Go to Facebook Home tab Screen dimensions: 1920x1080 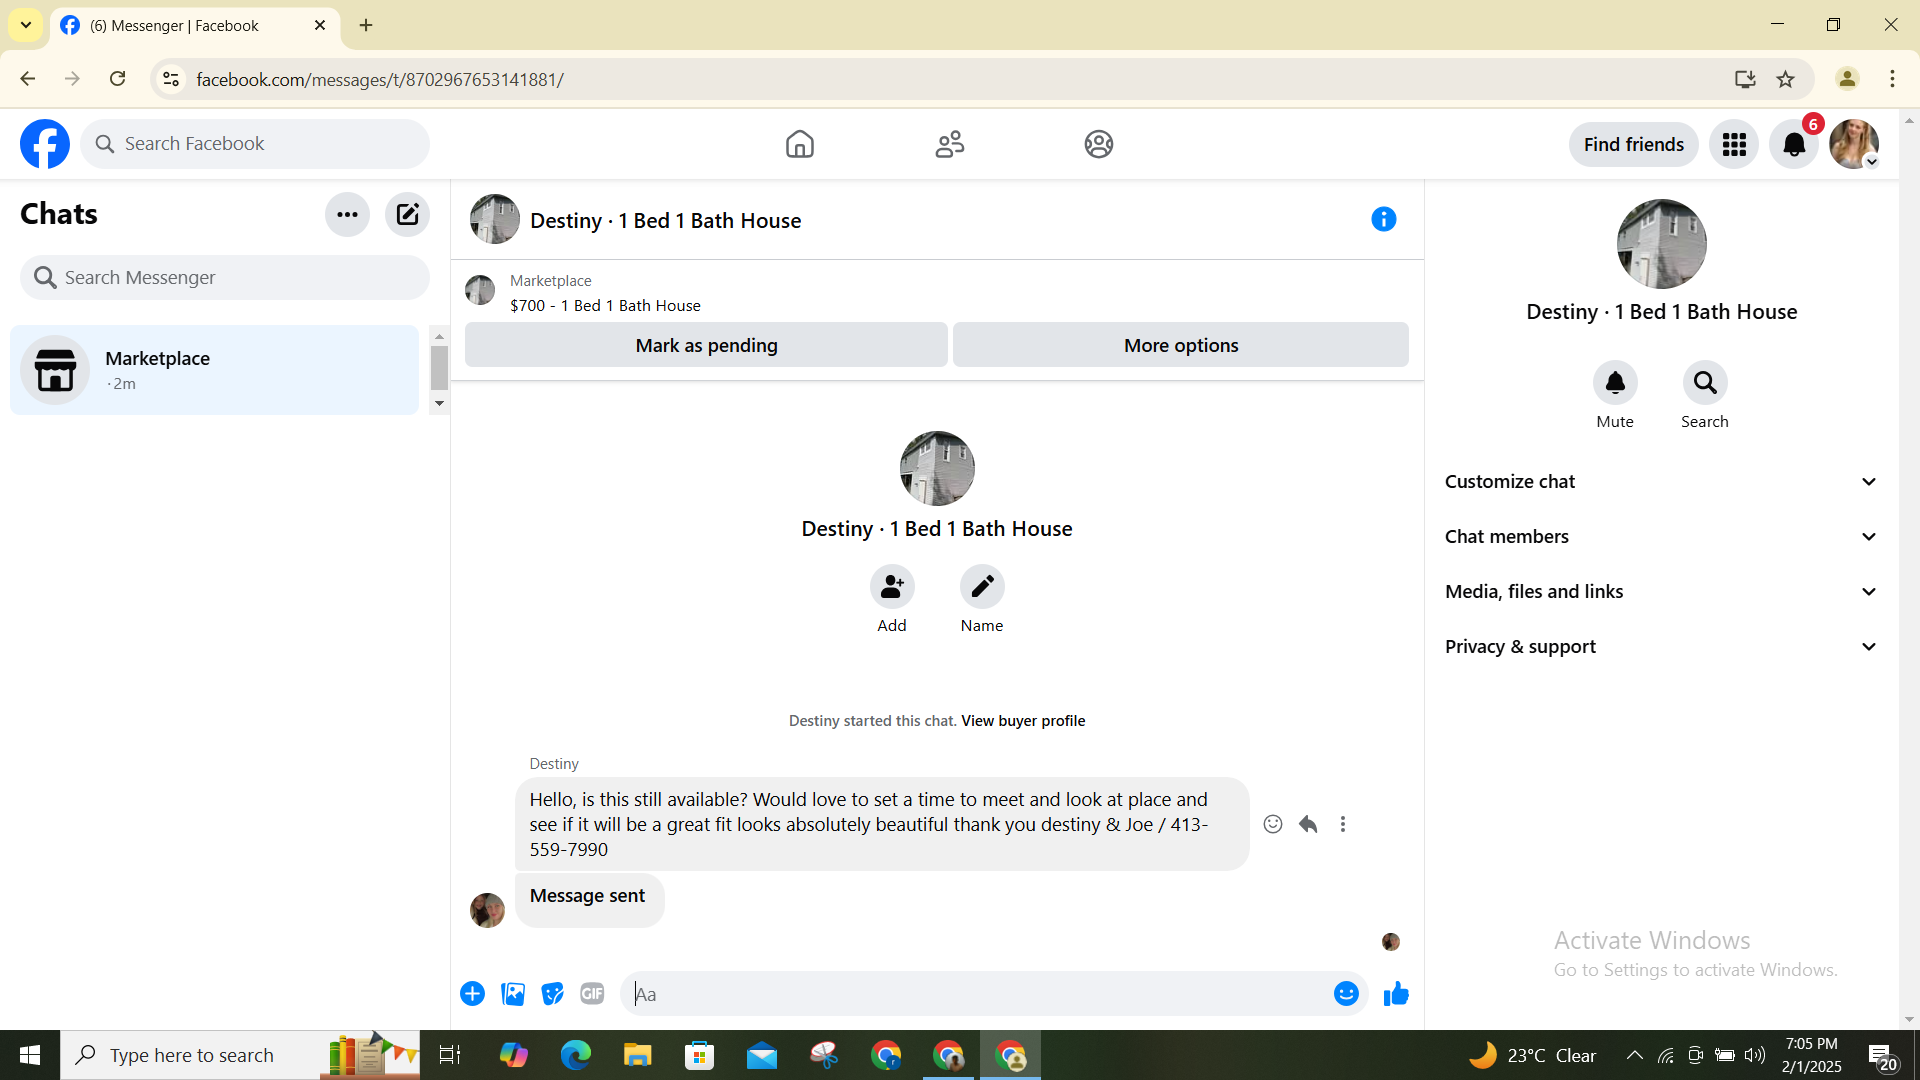click(799, 144)
